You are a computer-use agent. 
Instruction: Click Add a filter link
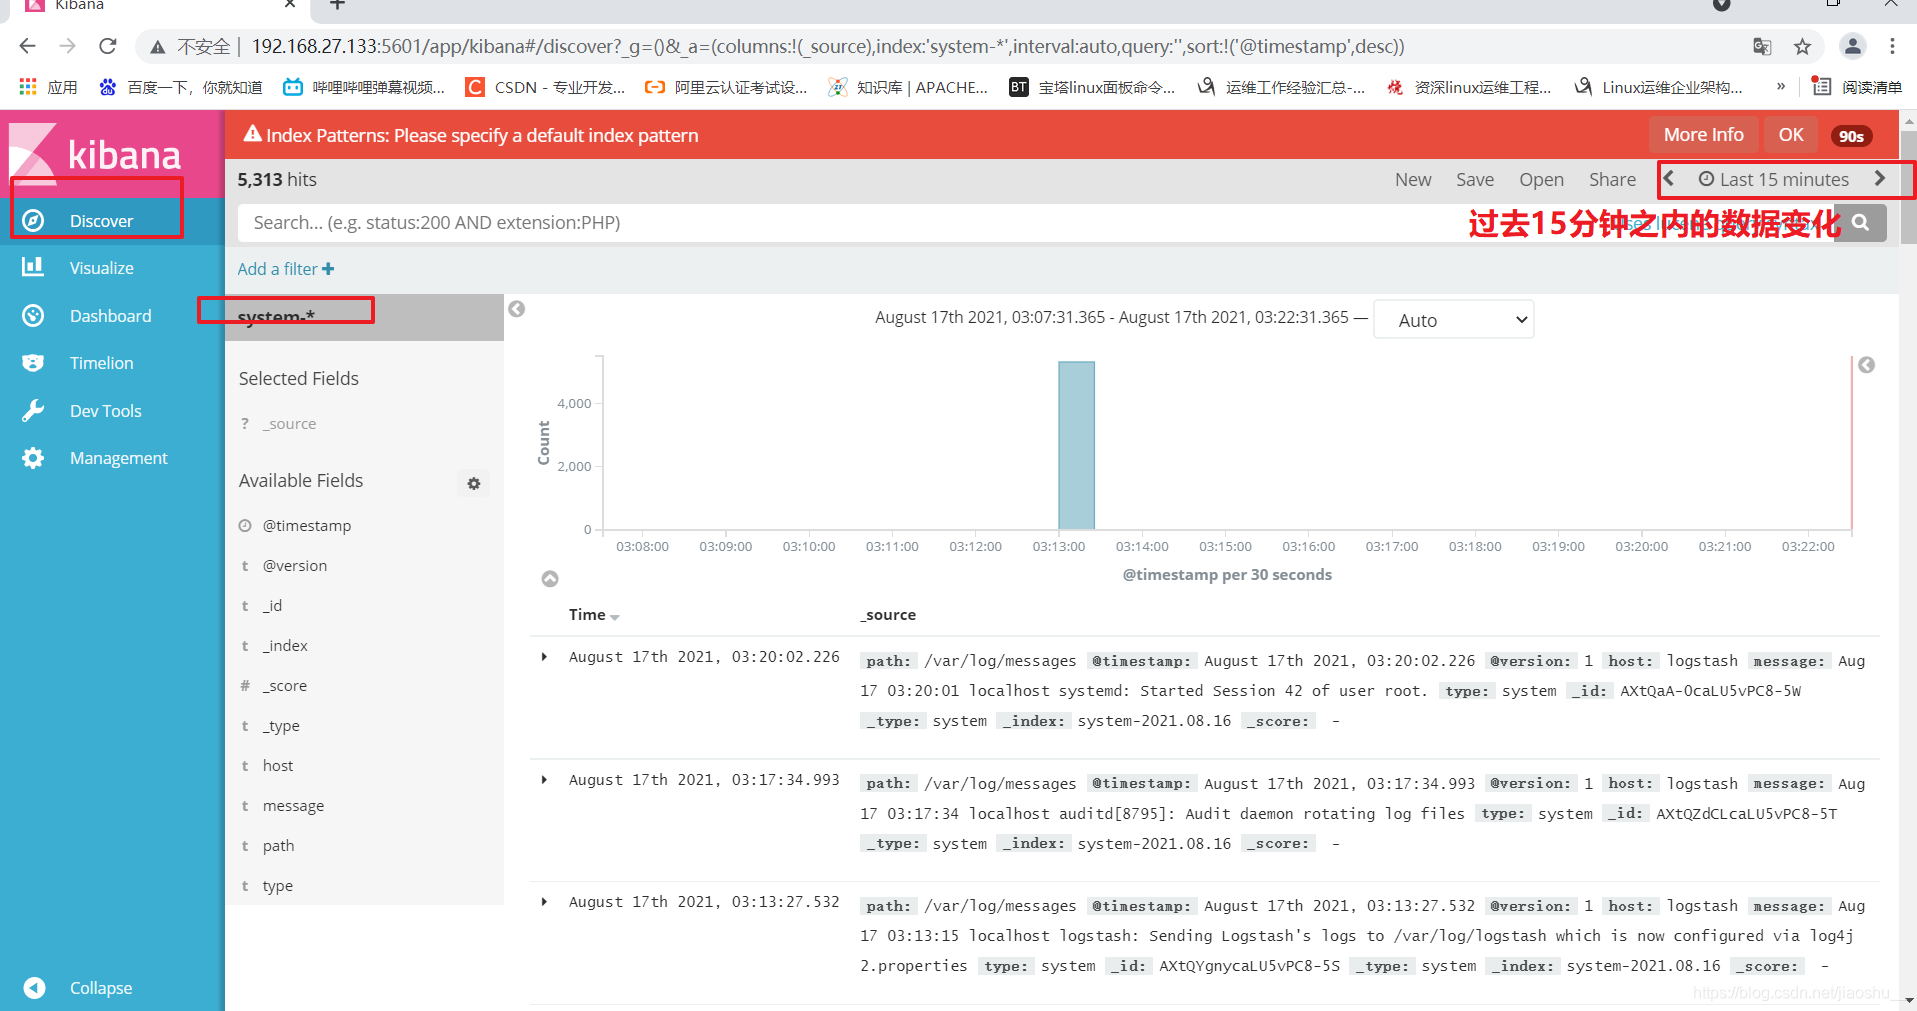coord(286,269)
